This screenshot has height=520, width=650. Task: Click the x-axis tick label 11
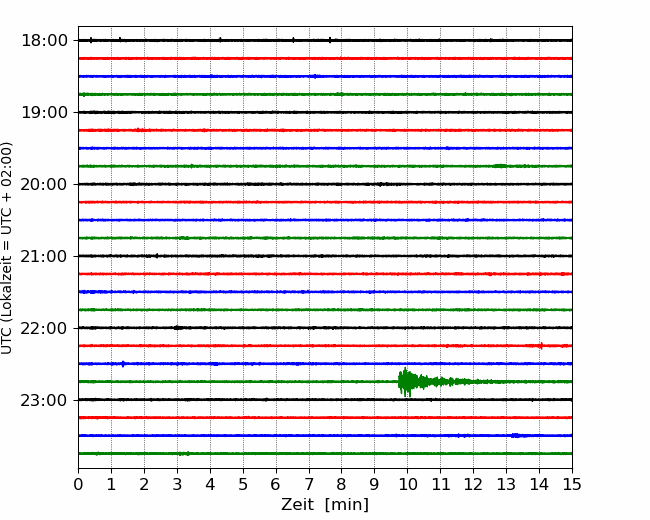pos(441,484)
